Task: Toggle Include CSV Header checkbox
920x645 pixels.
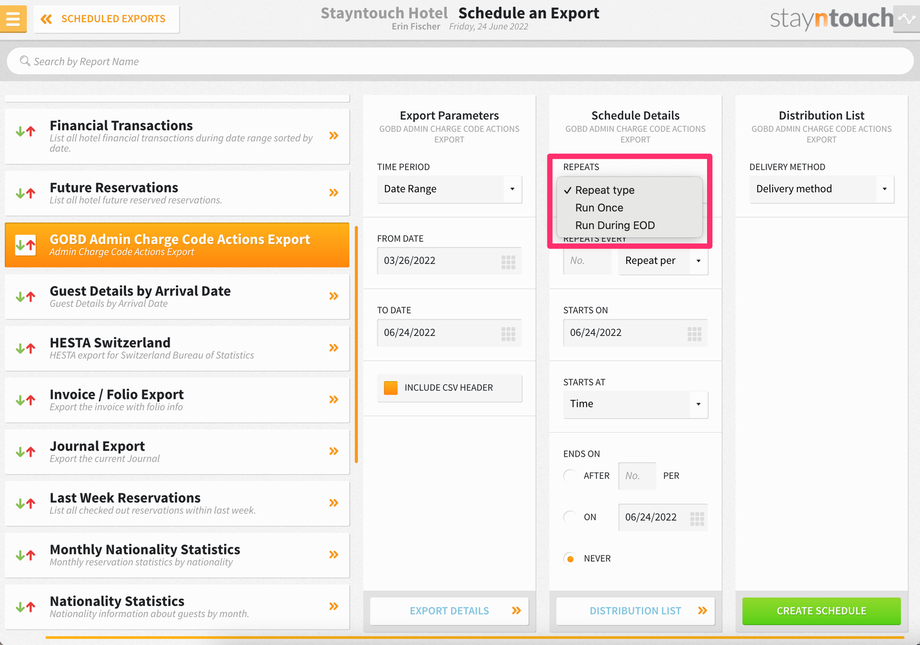Action: (390, 387)
